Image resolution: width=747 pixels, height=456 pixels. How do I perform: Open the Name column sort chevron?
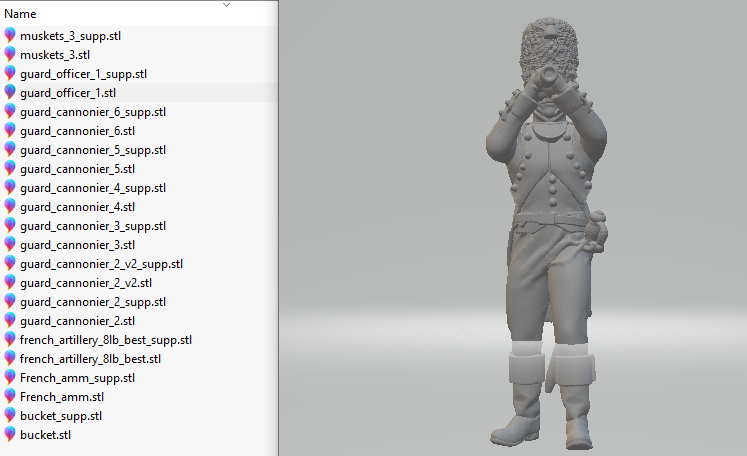pyautogui.click(x=226, y=5)
